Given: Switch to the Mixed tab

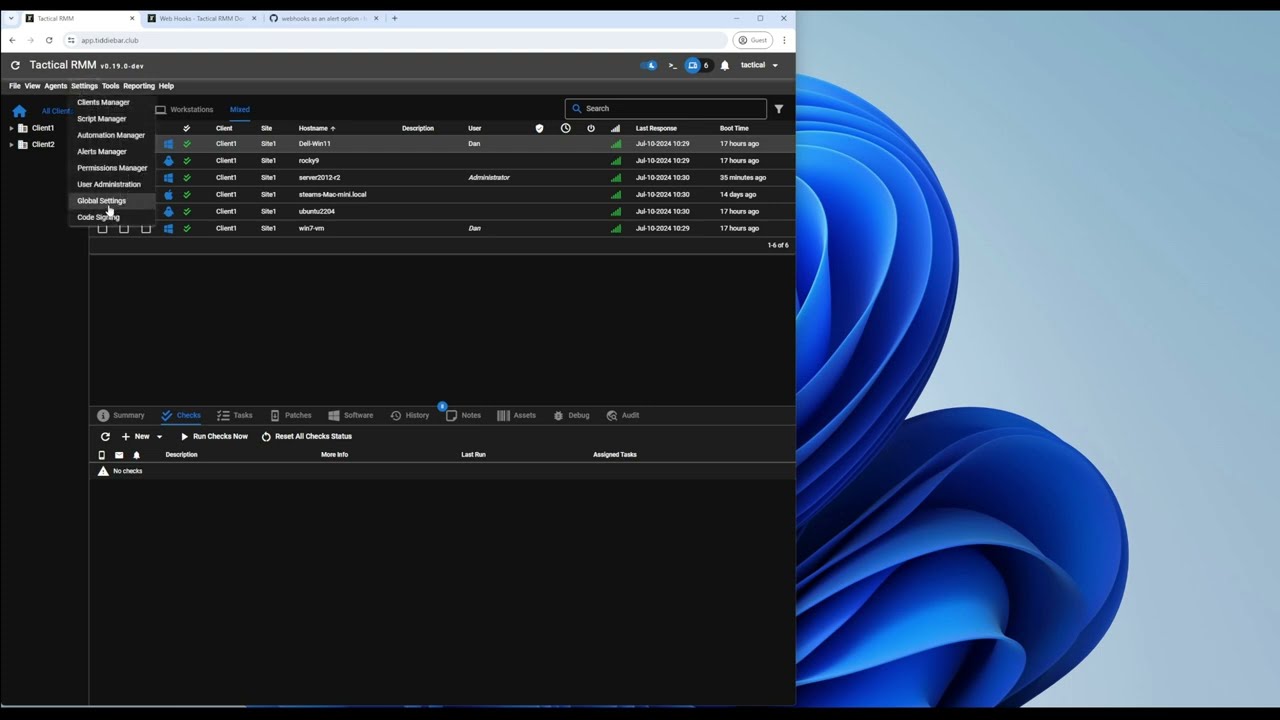Looking at the screenshot, I should pos(240,109).
